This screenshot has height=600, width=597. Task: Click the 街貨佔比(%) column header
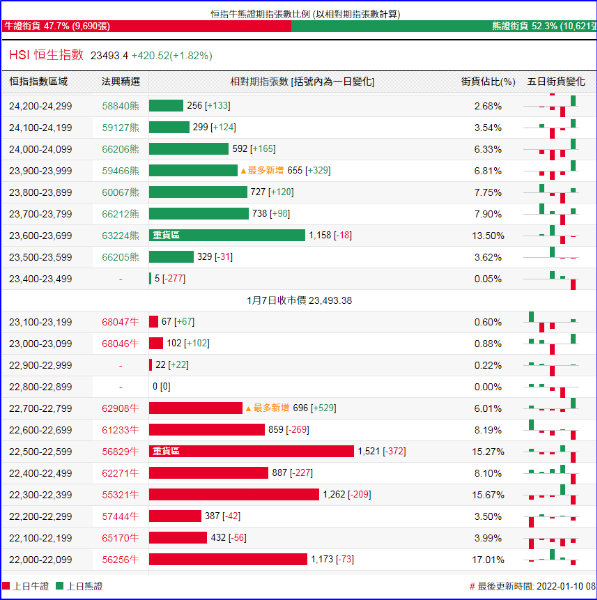(x=488, y=82)
